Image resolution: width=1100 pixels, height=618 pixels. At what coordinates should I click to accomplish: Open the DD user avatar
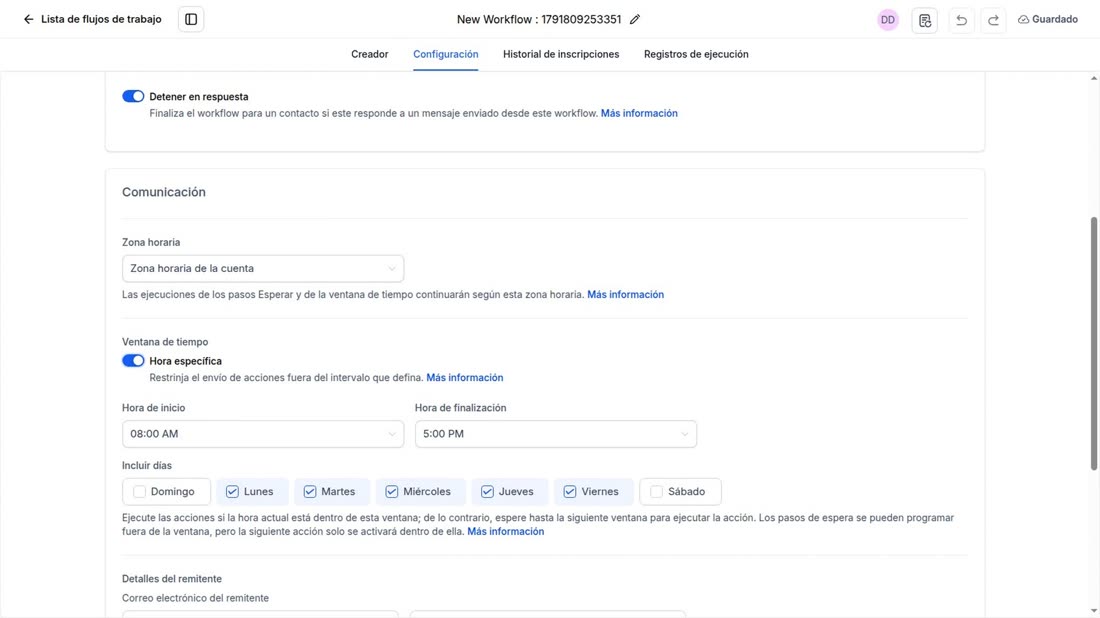[887, 20]
